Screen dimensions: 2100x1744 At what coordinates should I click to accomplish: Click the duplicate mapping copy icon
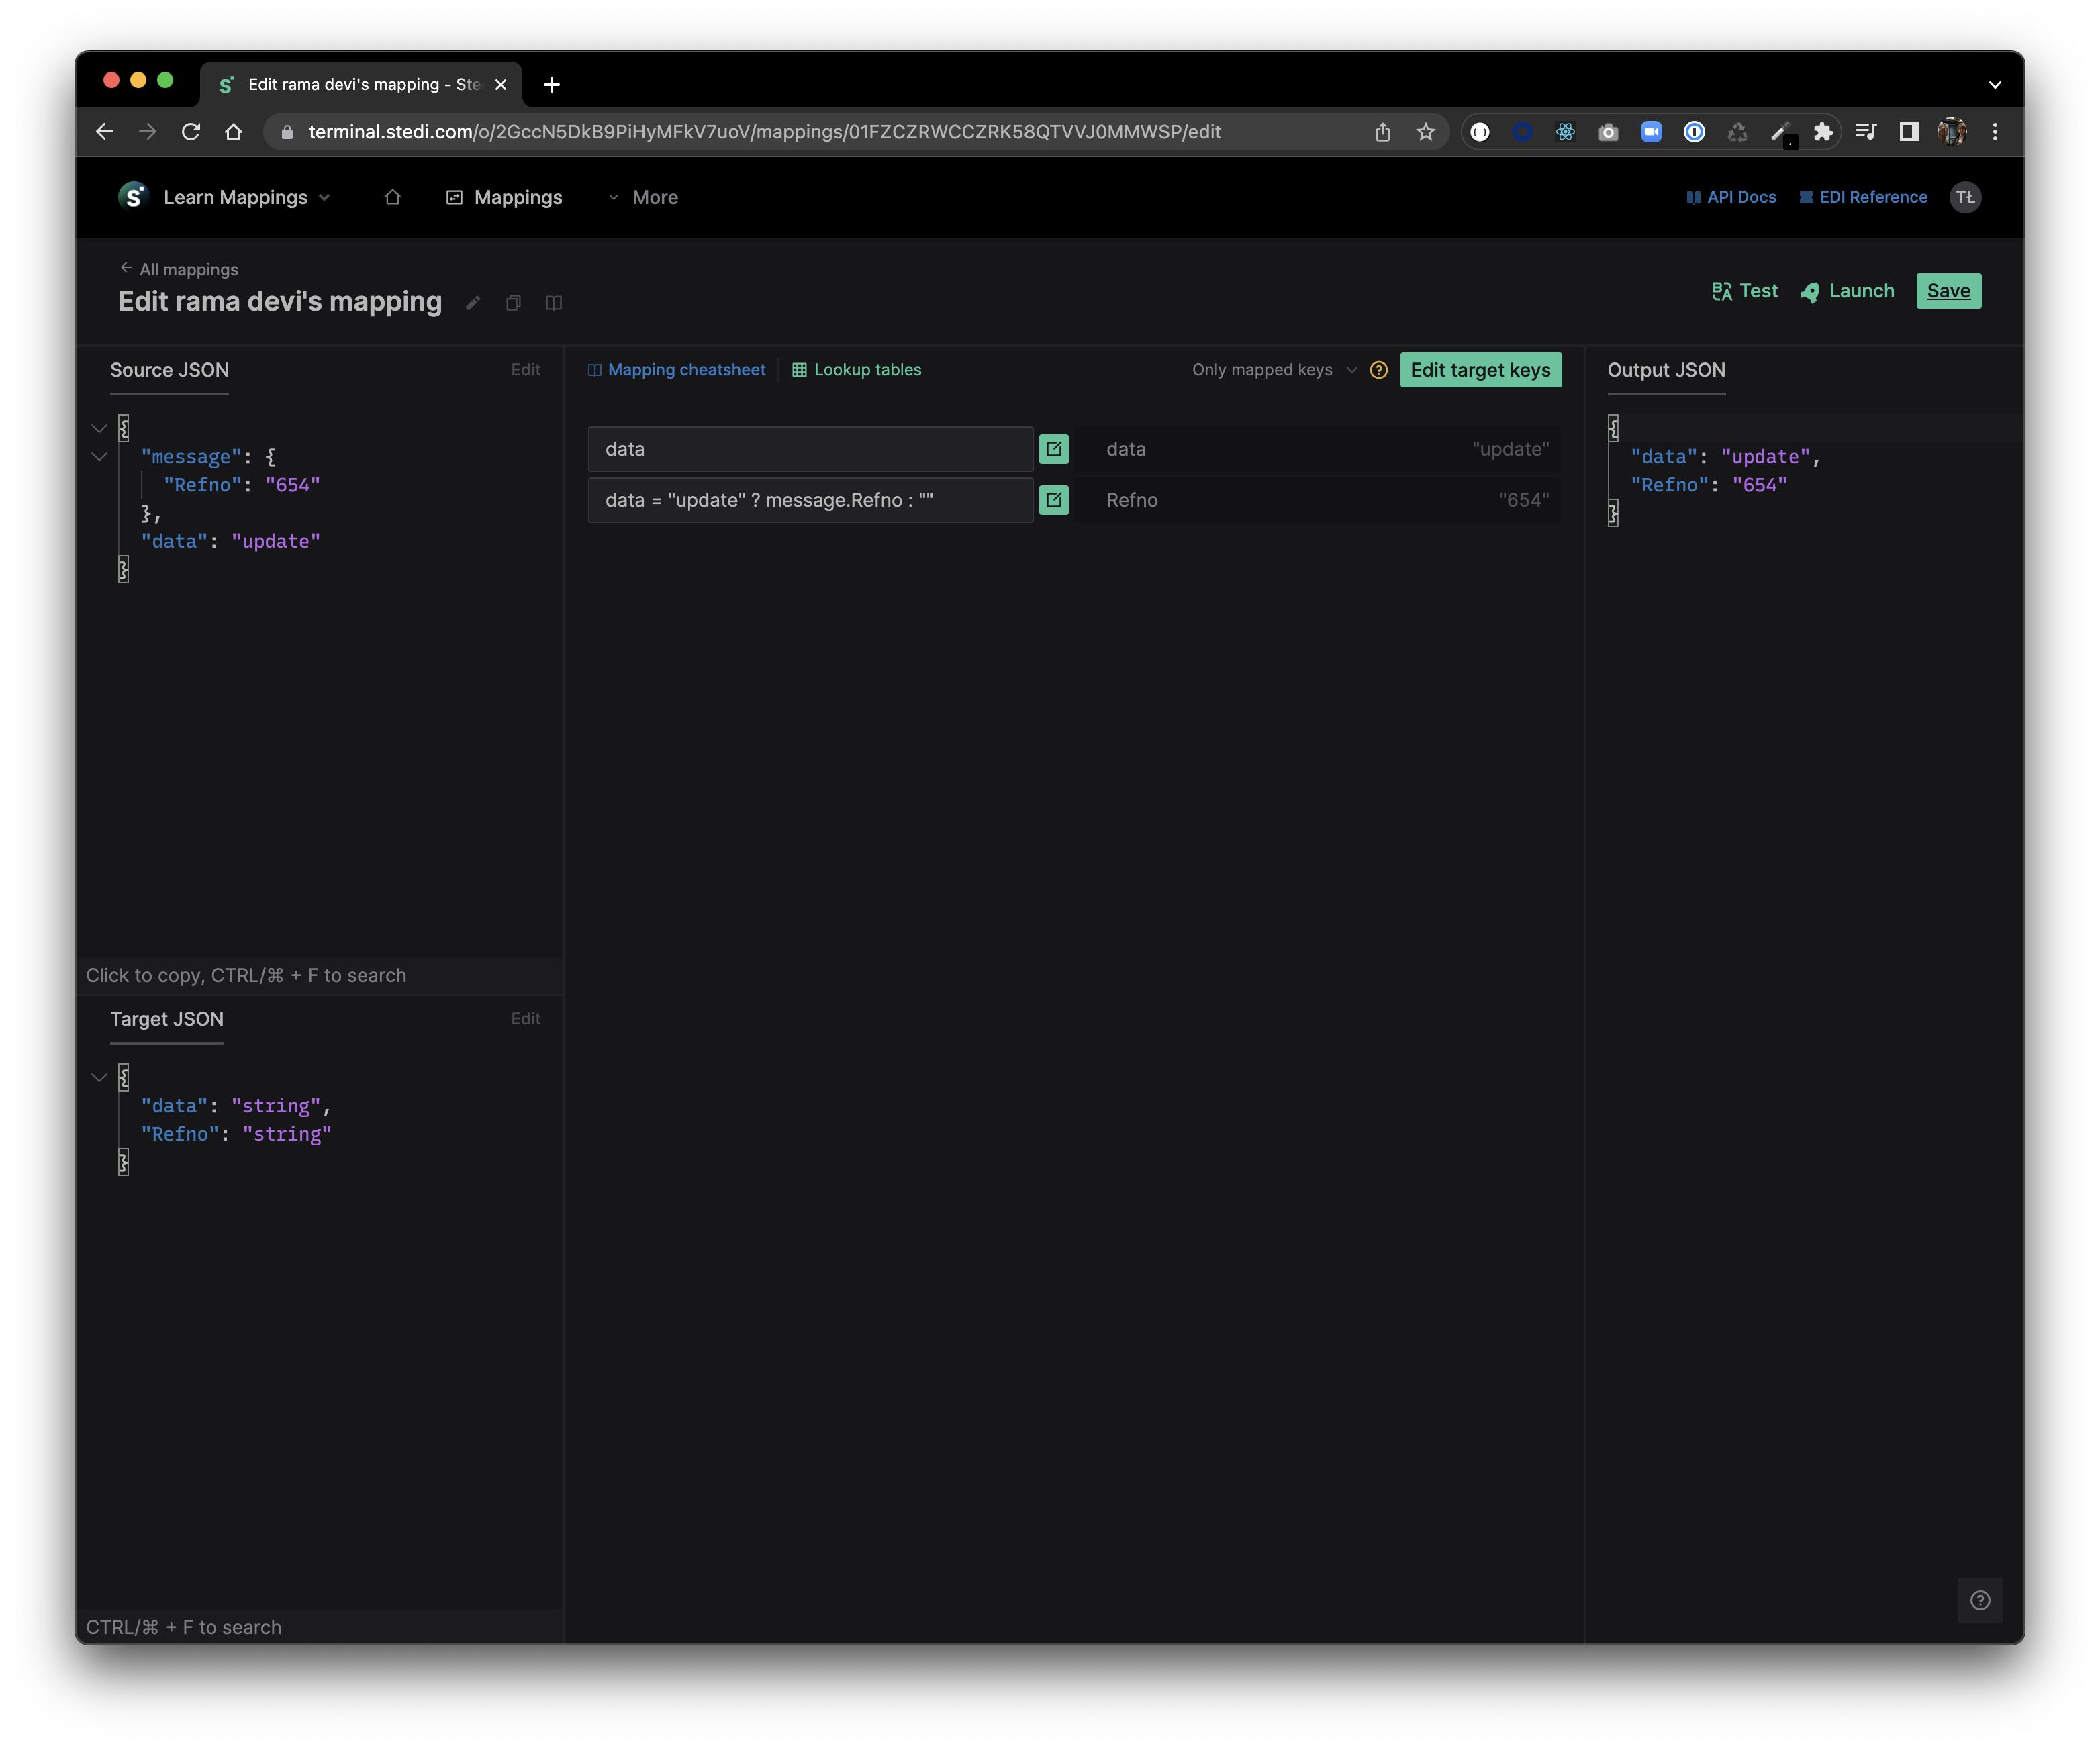tap(513, 303)
